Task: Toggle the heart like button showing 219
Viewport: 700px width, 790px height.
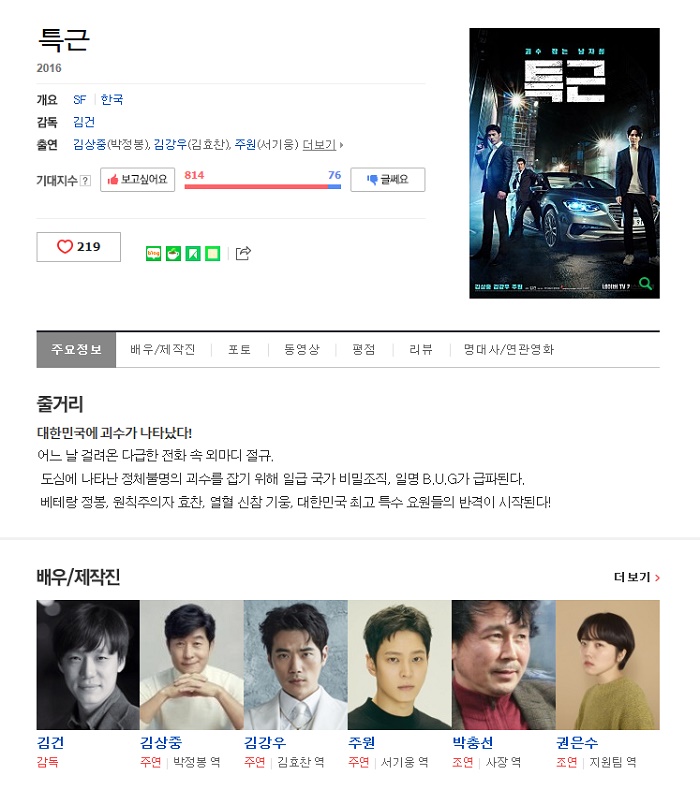Action: (79, 247)
